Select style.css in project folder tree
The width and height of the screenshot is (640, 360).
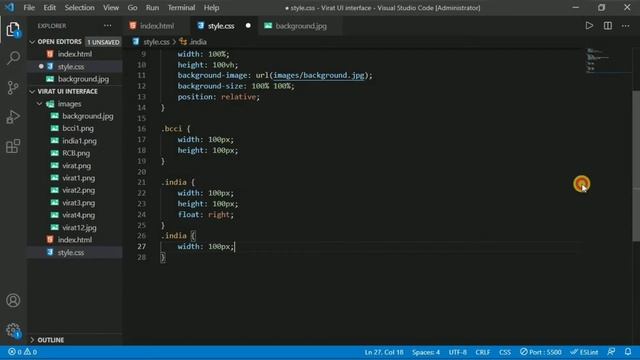(75, 252)
